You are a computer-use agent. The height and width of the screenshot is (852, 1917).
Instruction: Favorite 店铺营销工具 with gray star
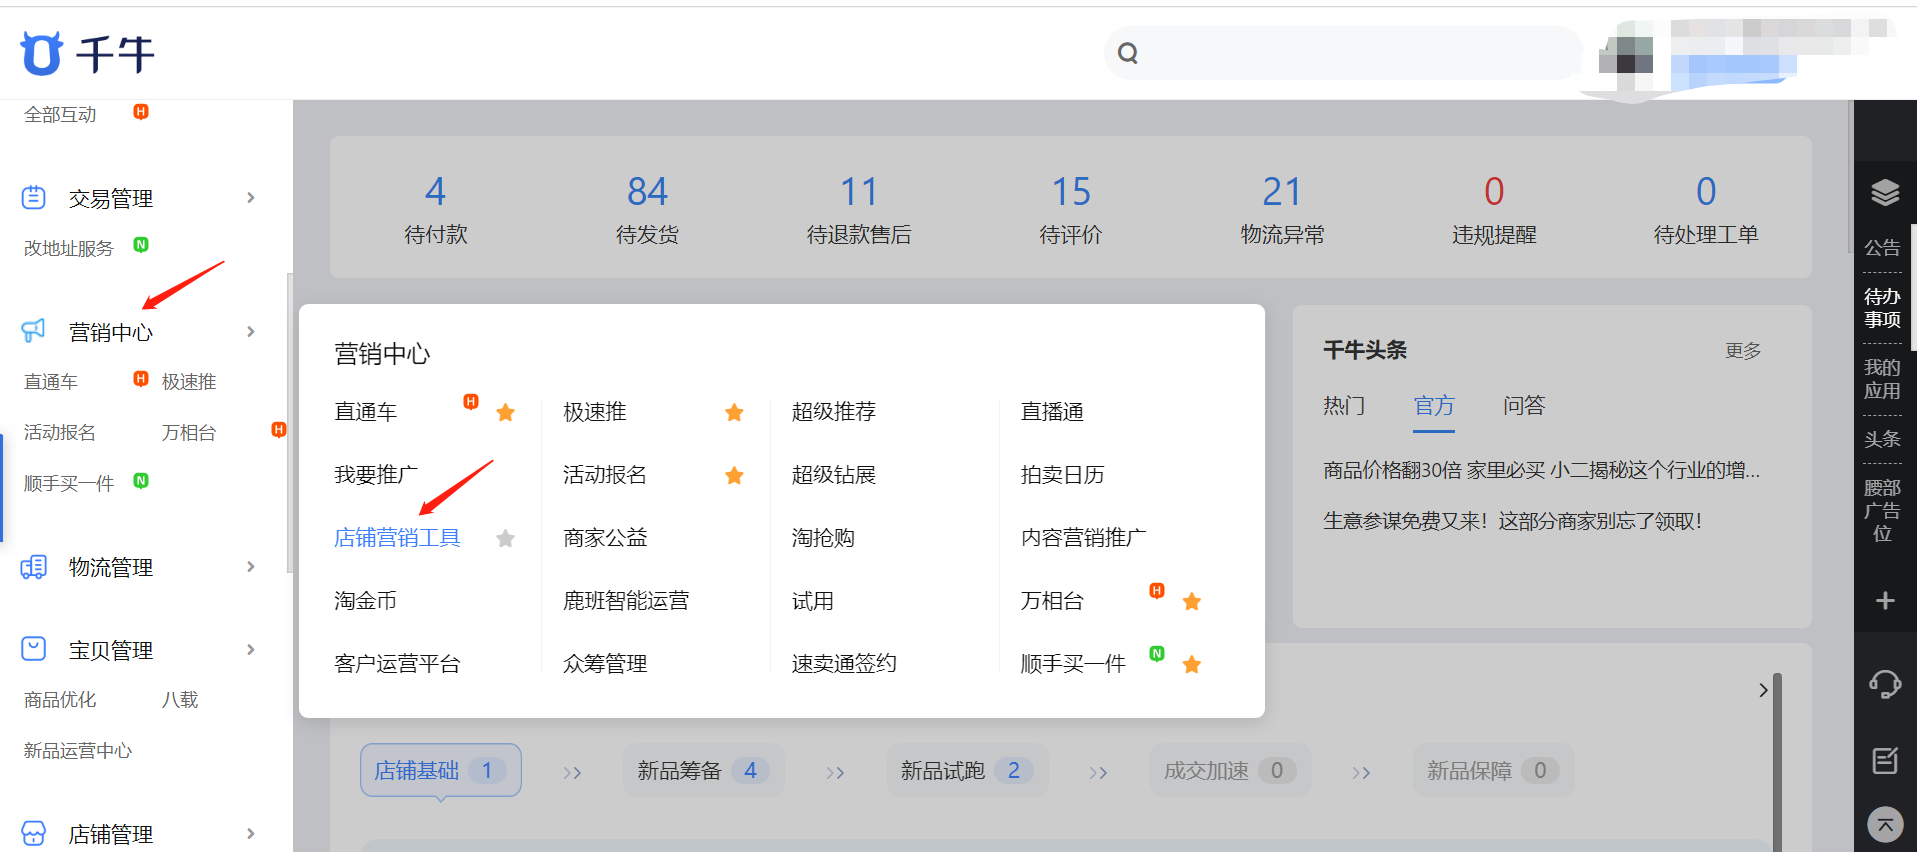[506, 538]
